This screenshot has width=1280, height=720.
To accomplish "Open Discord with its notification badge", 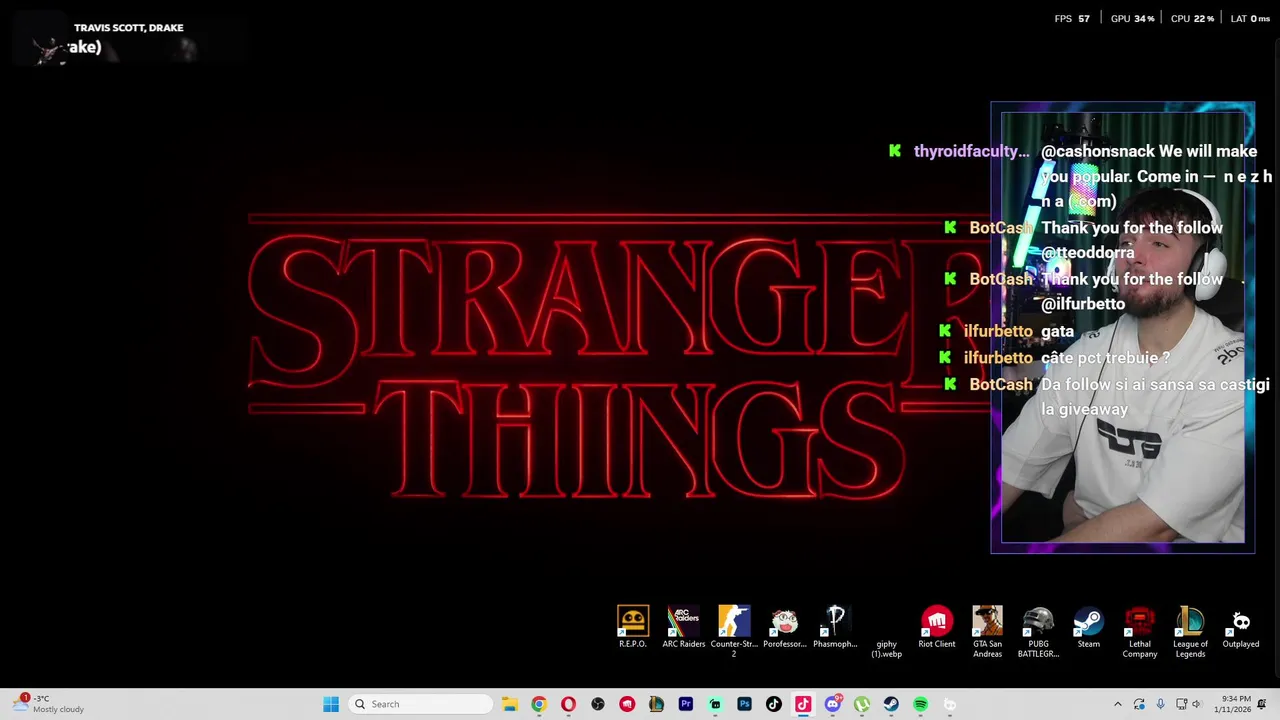I will (x=833, y=704).
